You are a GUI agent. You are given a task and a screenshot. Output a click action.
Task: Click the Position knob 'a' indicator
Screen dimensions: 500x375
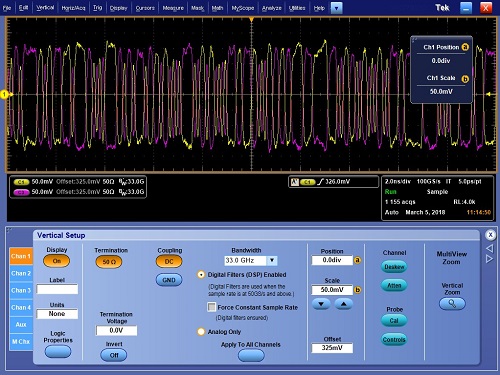click(357, 260)
